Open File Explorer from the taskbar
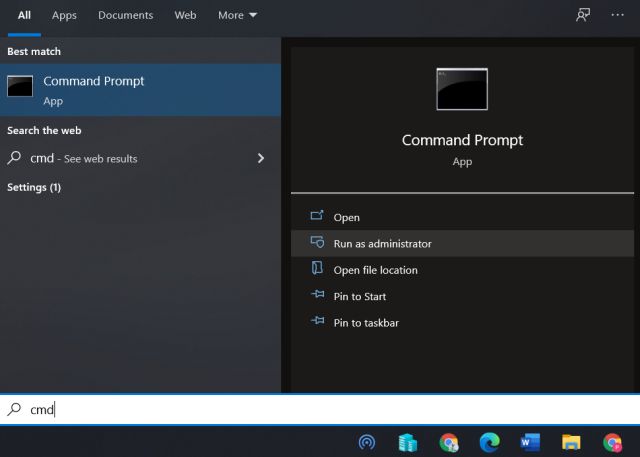 point(571,442)
